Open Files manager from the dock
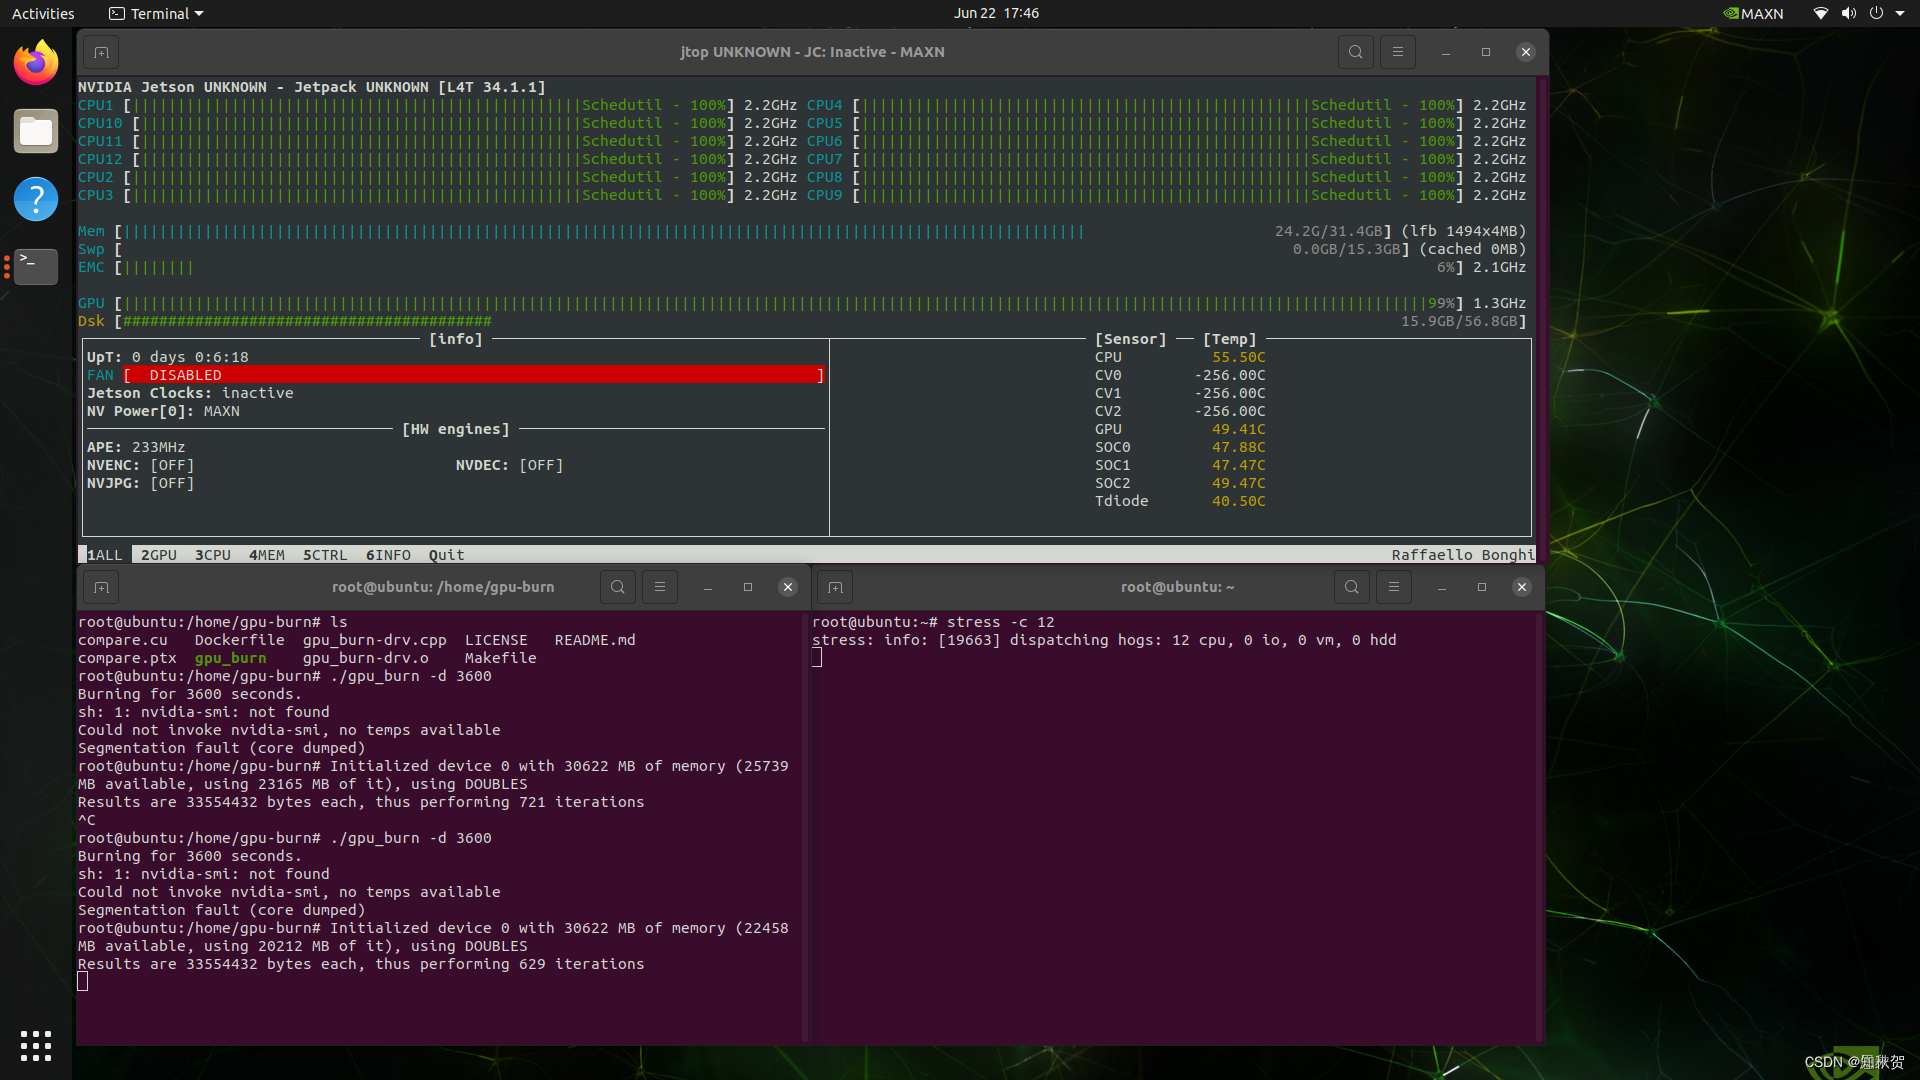1920x1080 pixels. (x=36, y=132)
